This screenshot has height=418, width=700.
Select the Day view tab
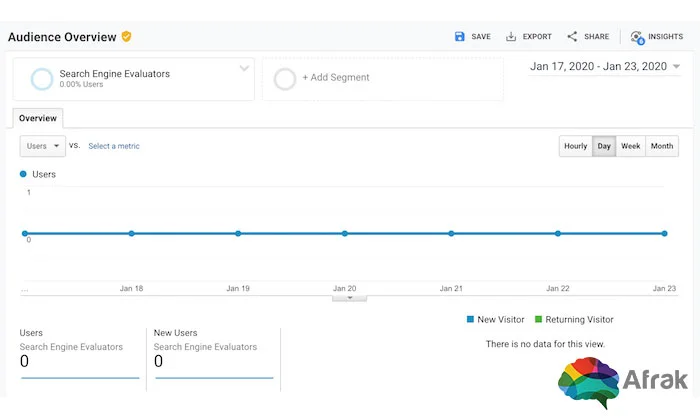click(x=604, y=146)
